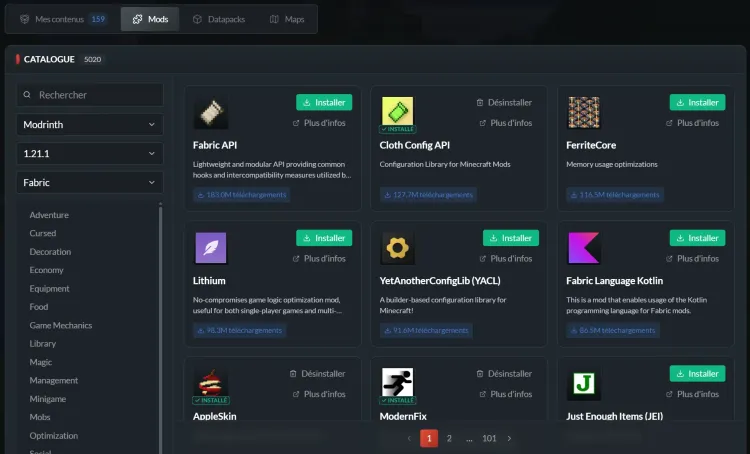This screenshot has width=750, height=454.
Task: Select the Equipment category
Action: 49,288
